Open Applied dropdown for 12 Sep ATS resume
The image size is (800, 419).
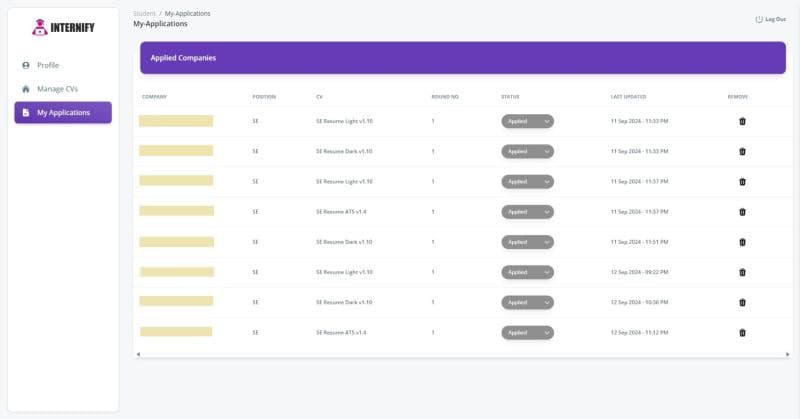(x=528, y=332)
